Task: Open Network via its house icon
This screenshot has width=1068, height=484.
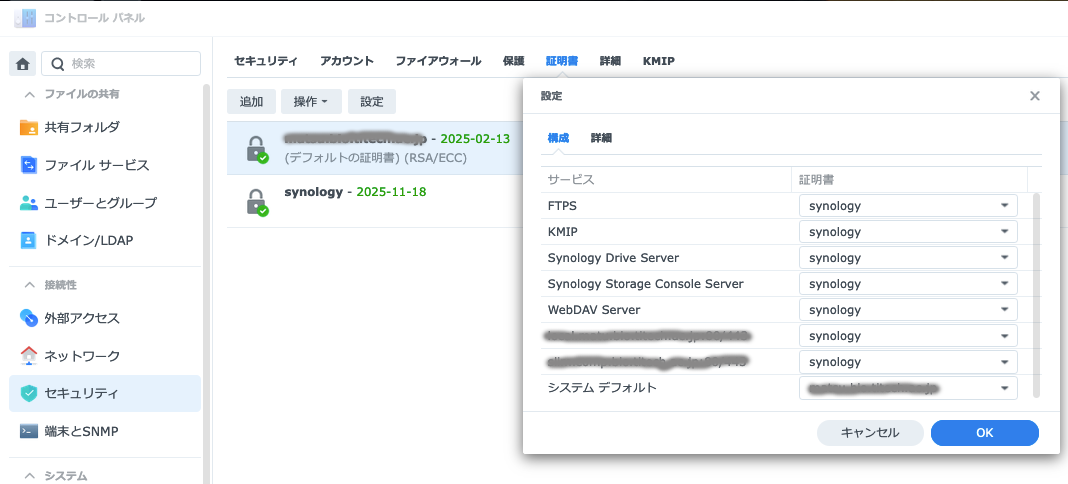Action: coord(29,355)
